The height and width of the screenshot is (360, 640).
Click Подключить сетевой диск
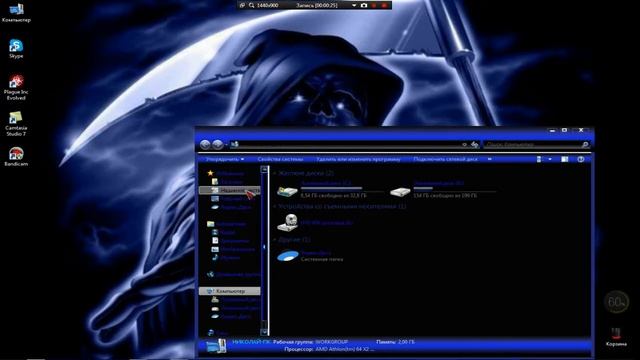click(445, 159)
